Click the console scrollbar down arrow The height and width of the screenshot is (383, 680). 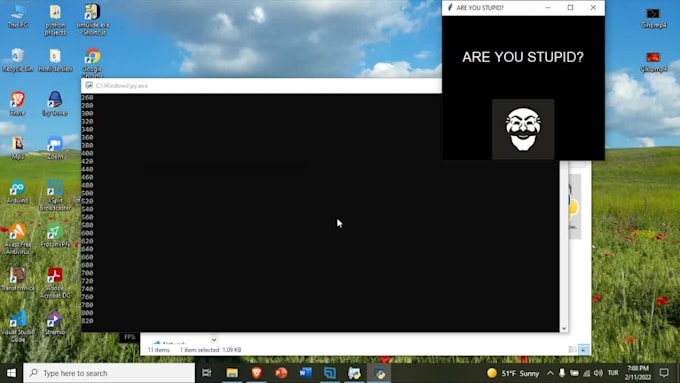[564, 328]
